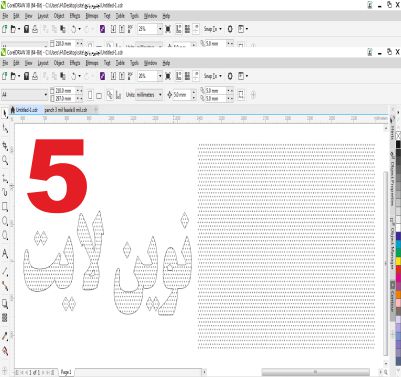Pick the red swatch in the color palette
401x377 pixels.
pos(398,269)
